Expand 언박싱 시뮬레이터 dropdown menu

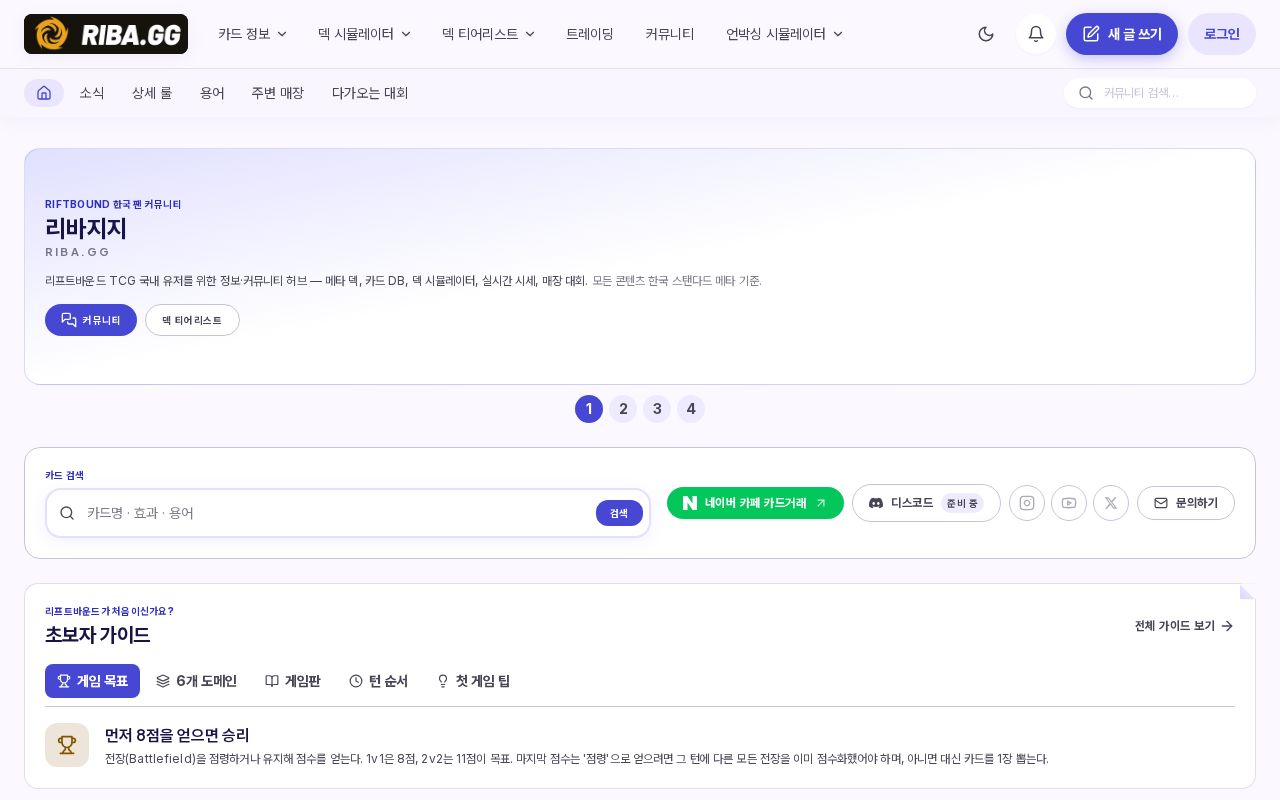click(785, 34)
